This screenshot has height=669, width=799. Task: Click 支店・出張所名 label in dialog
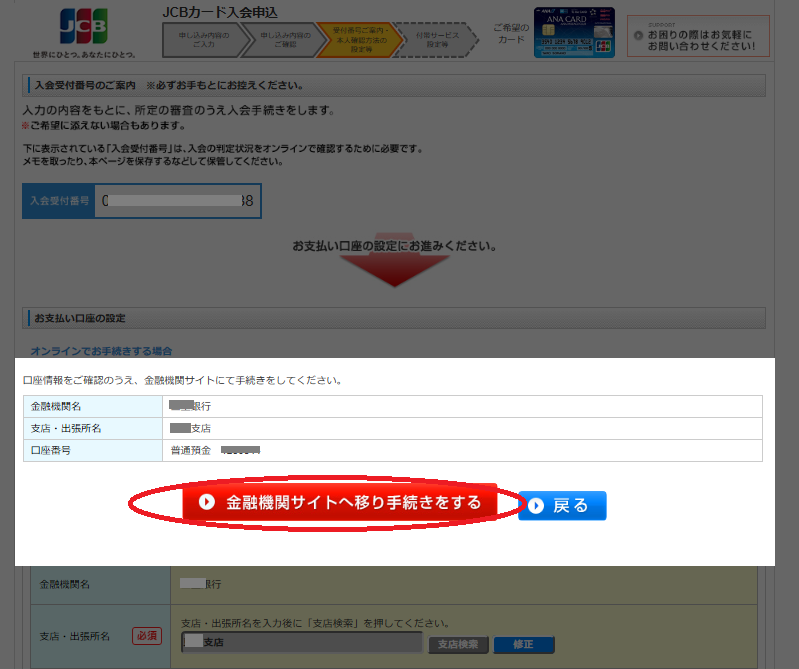[66, 429]
